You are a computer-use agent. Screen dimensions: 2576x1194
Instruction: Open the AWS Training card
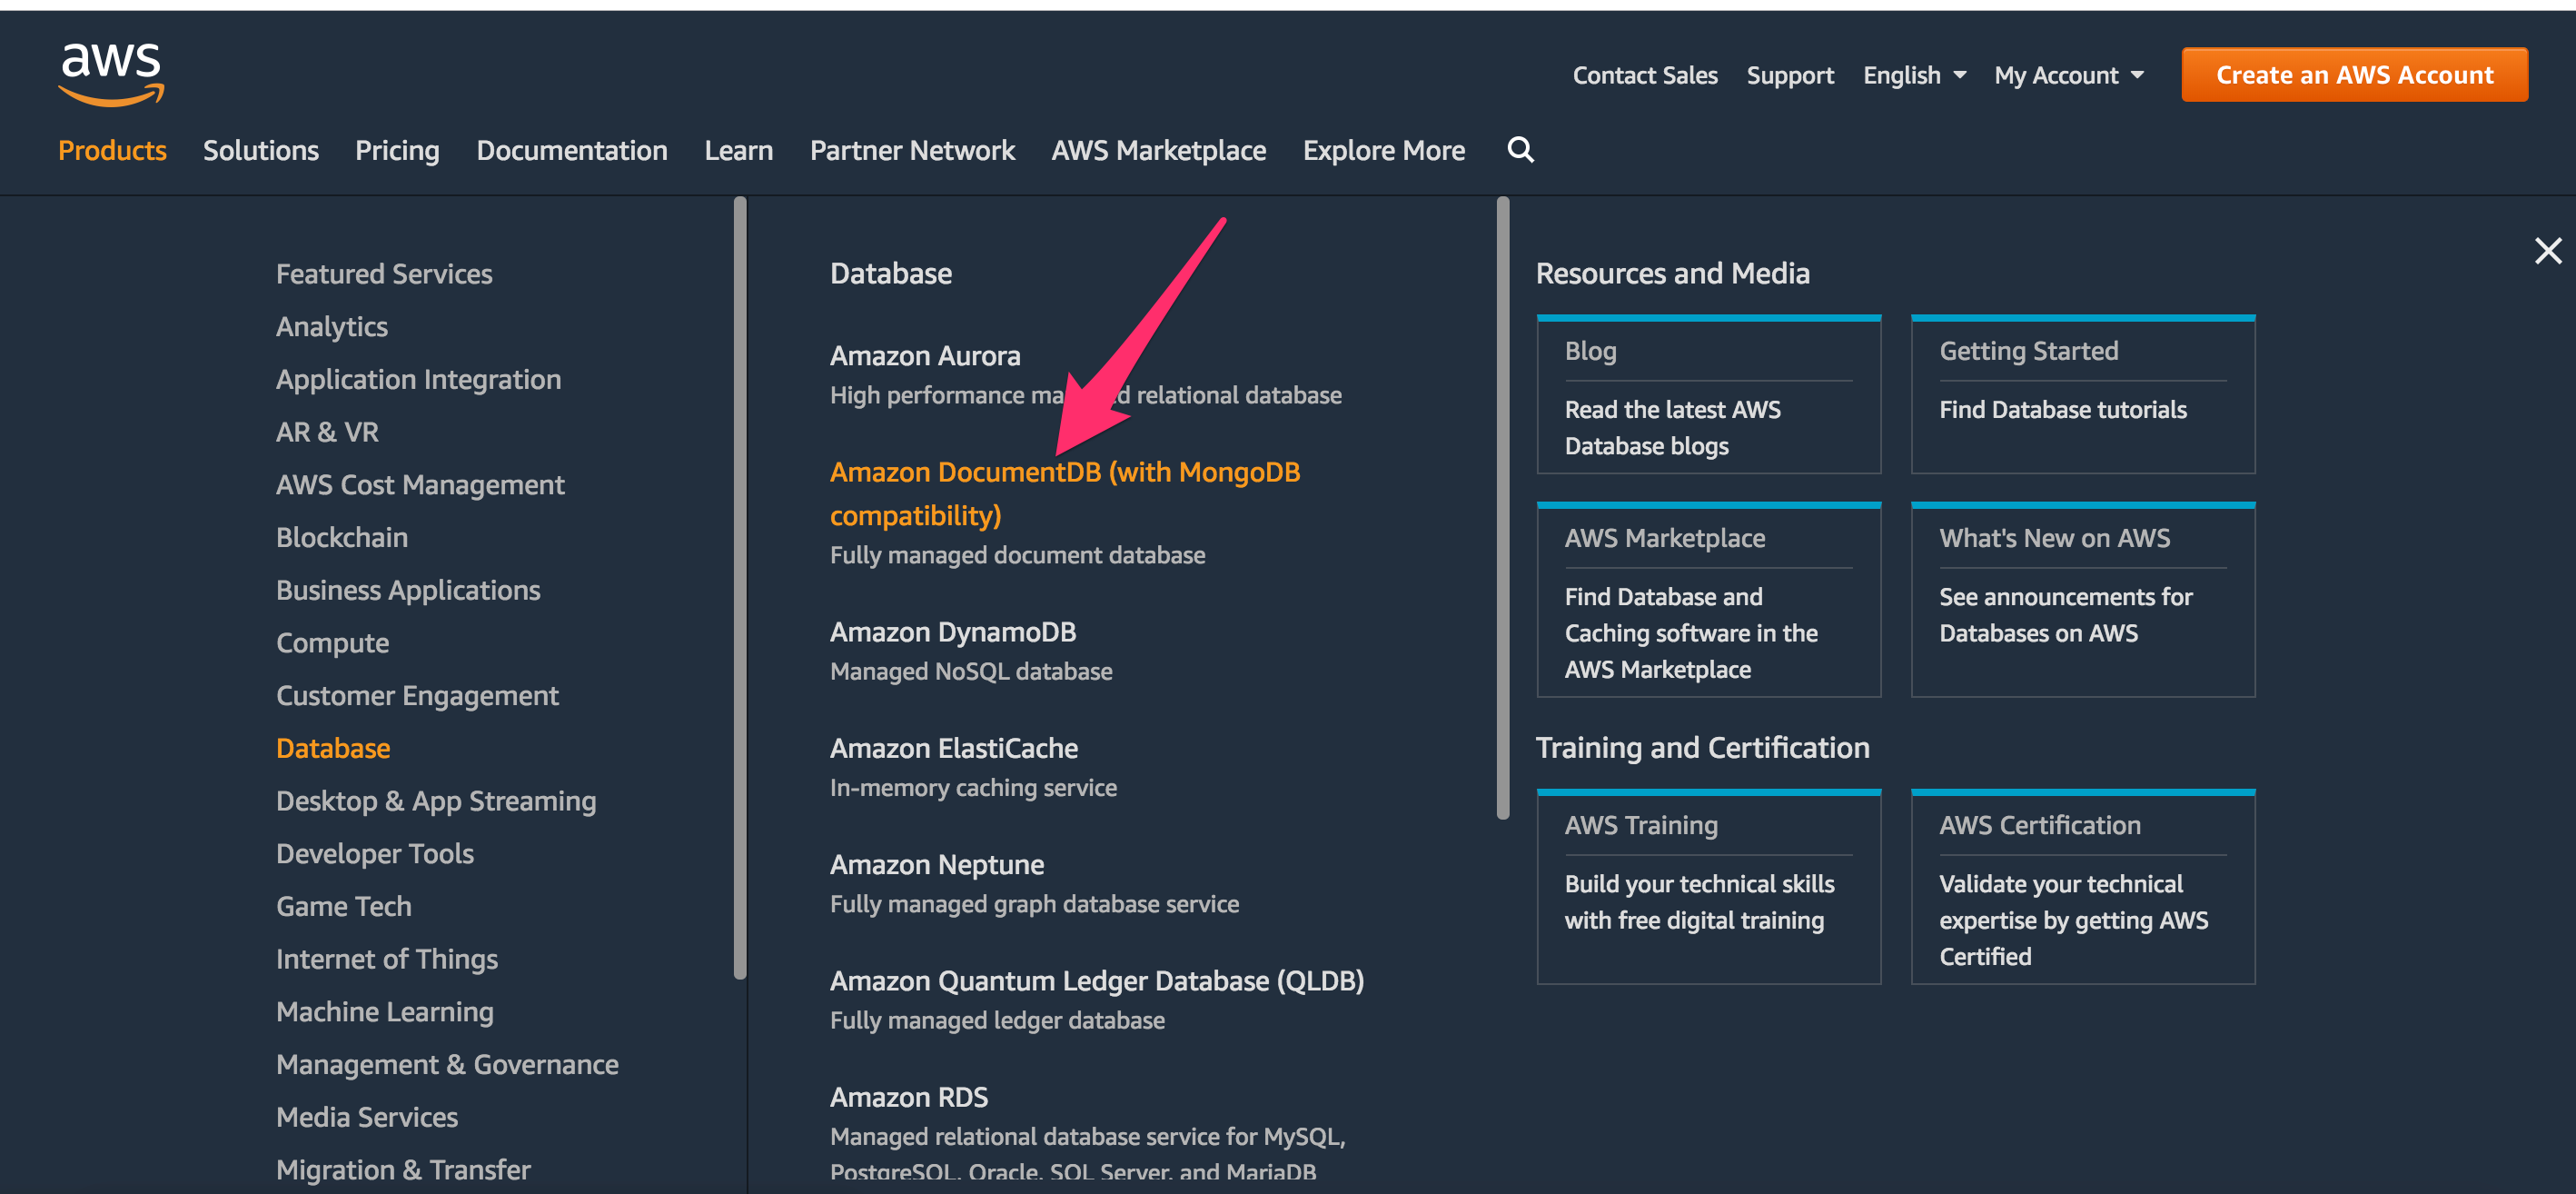tap(1708, 887)
